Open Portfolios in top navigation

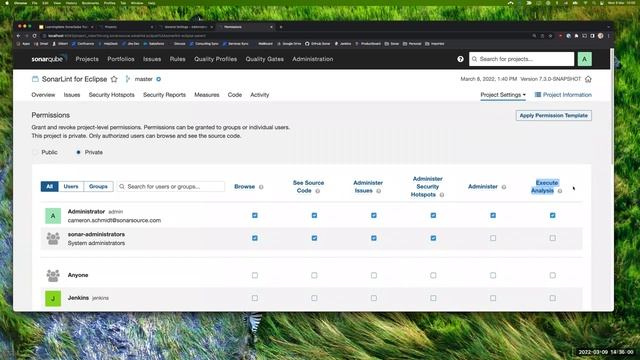(121, 59)
